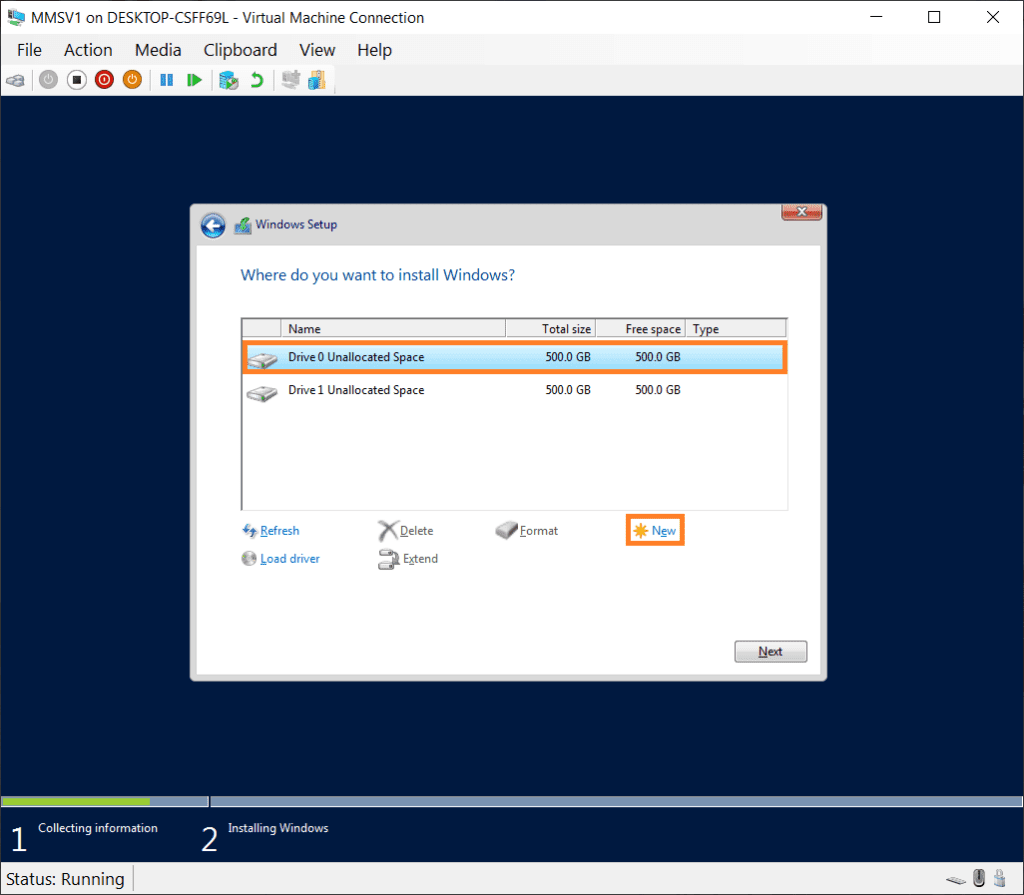The image size is (1024, 895).
Task: Click the Format option
Action: coord(527,530)
